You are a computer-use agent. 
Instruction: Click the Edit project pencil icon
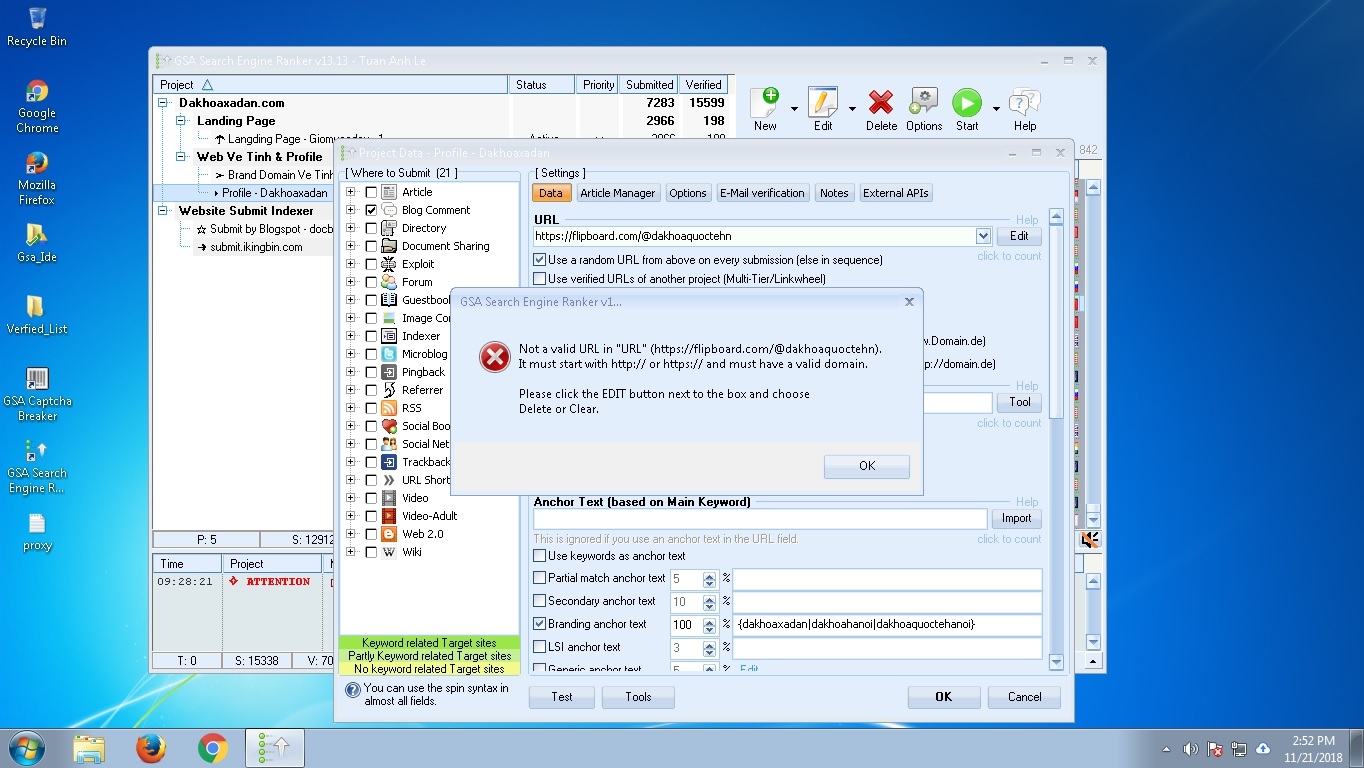point(822,102)
